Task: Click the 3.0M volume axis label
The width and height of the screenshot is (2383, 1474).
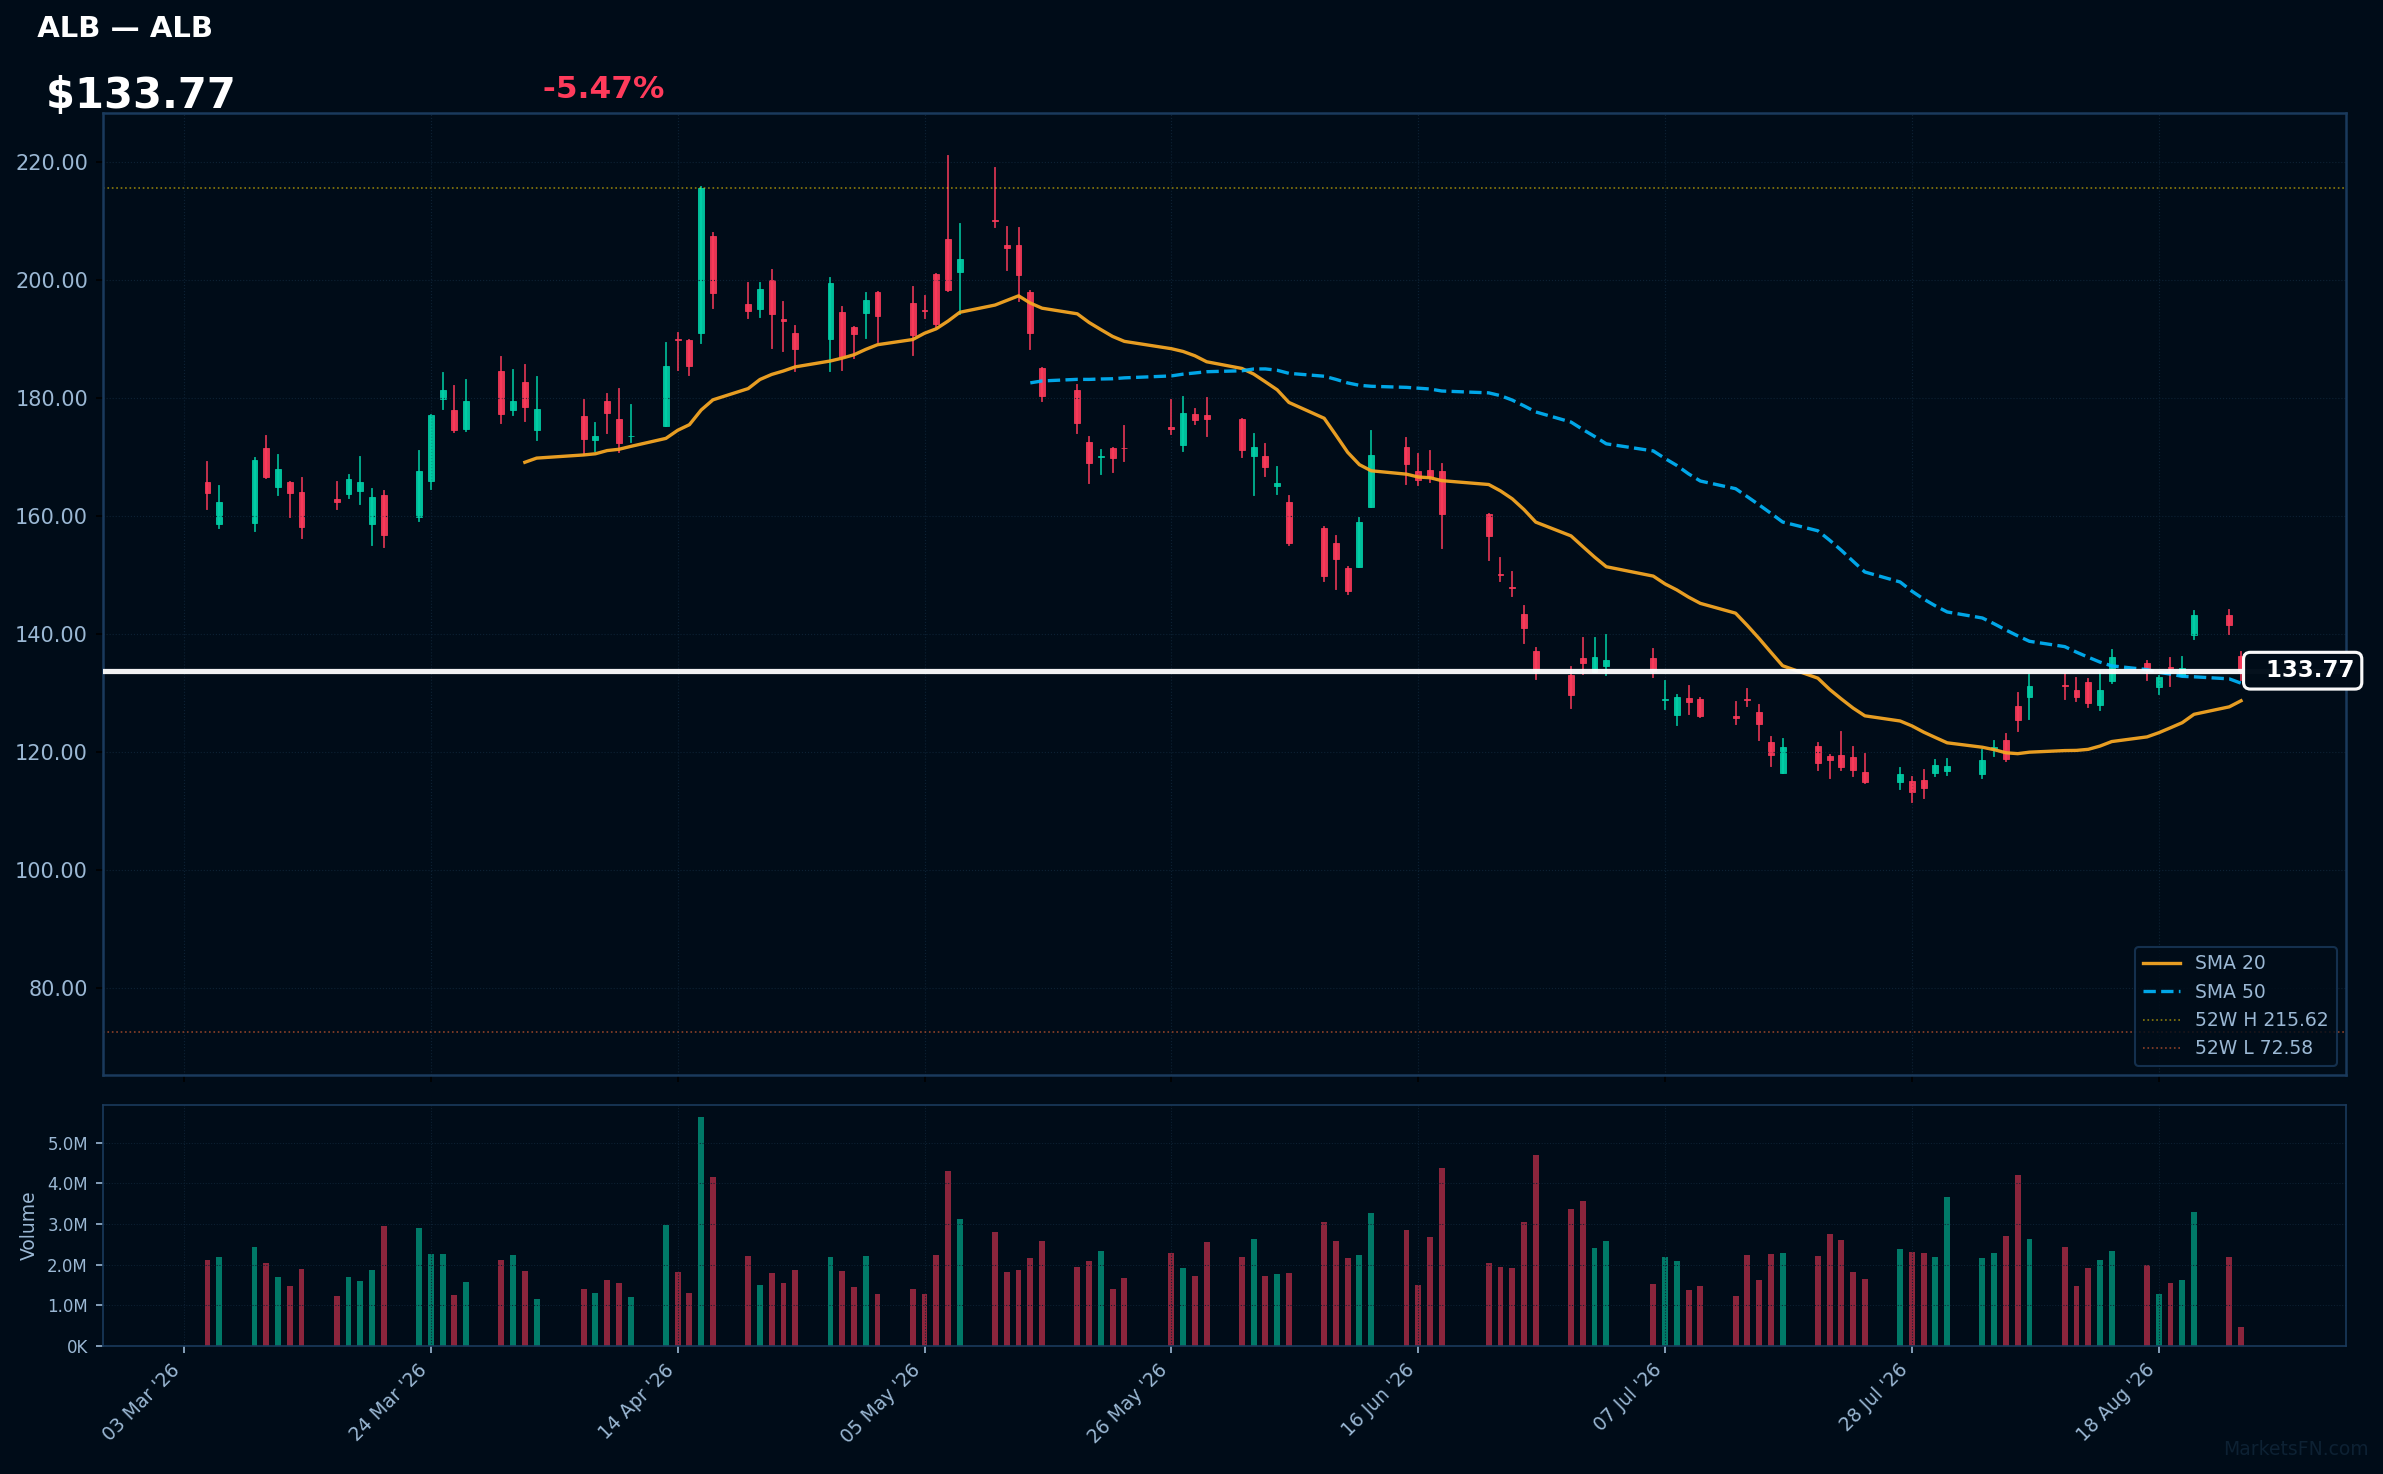Action: (68, 1224)
